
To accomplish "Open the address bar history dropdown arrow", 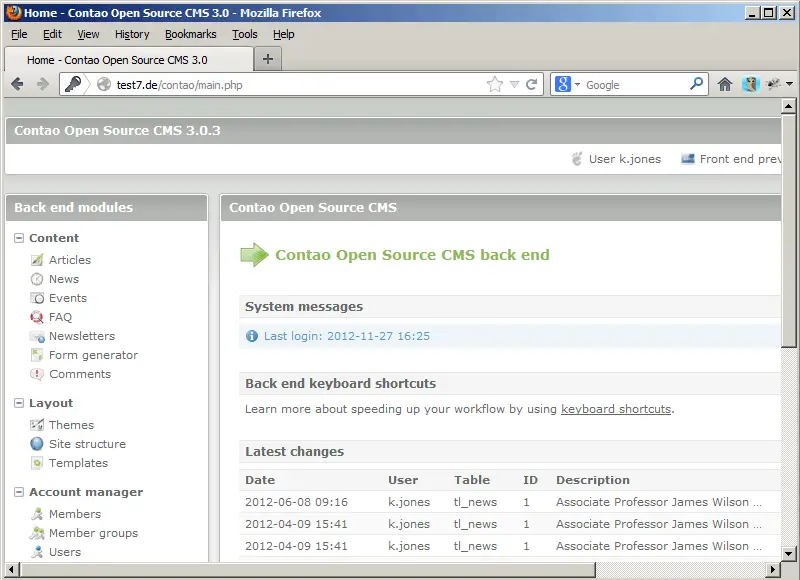I will pos(514,85).
